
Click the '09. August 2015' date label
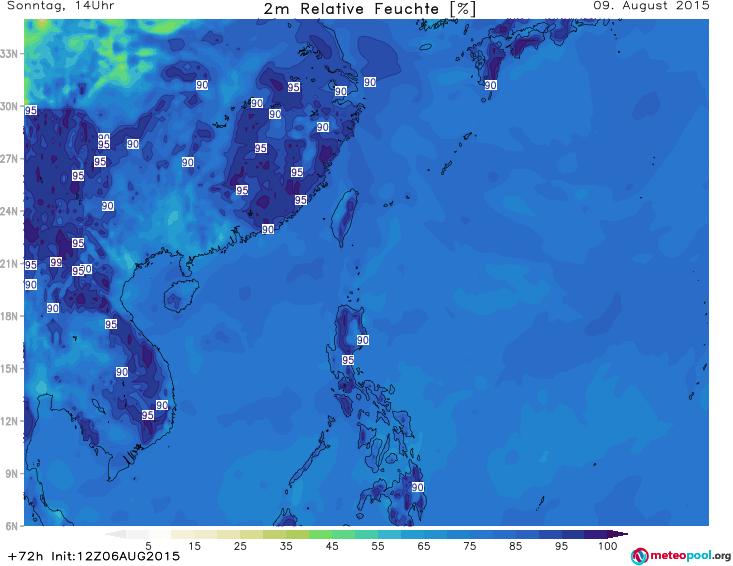(x=651, y=6)
